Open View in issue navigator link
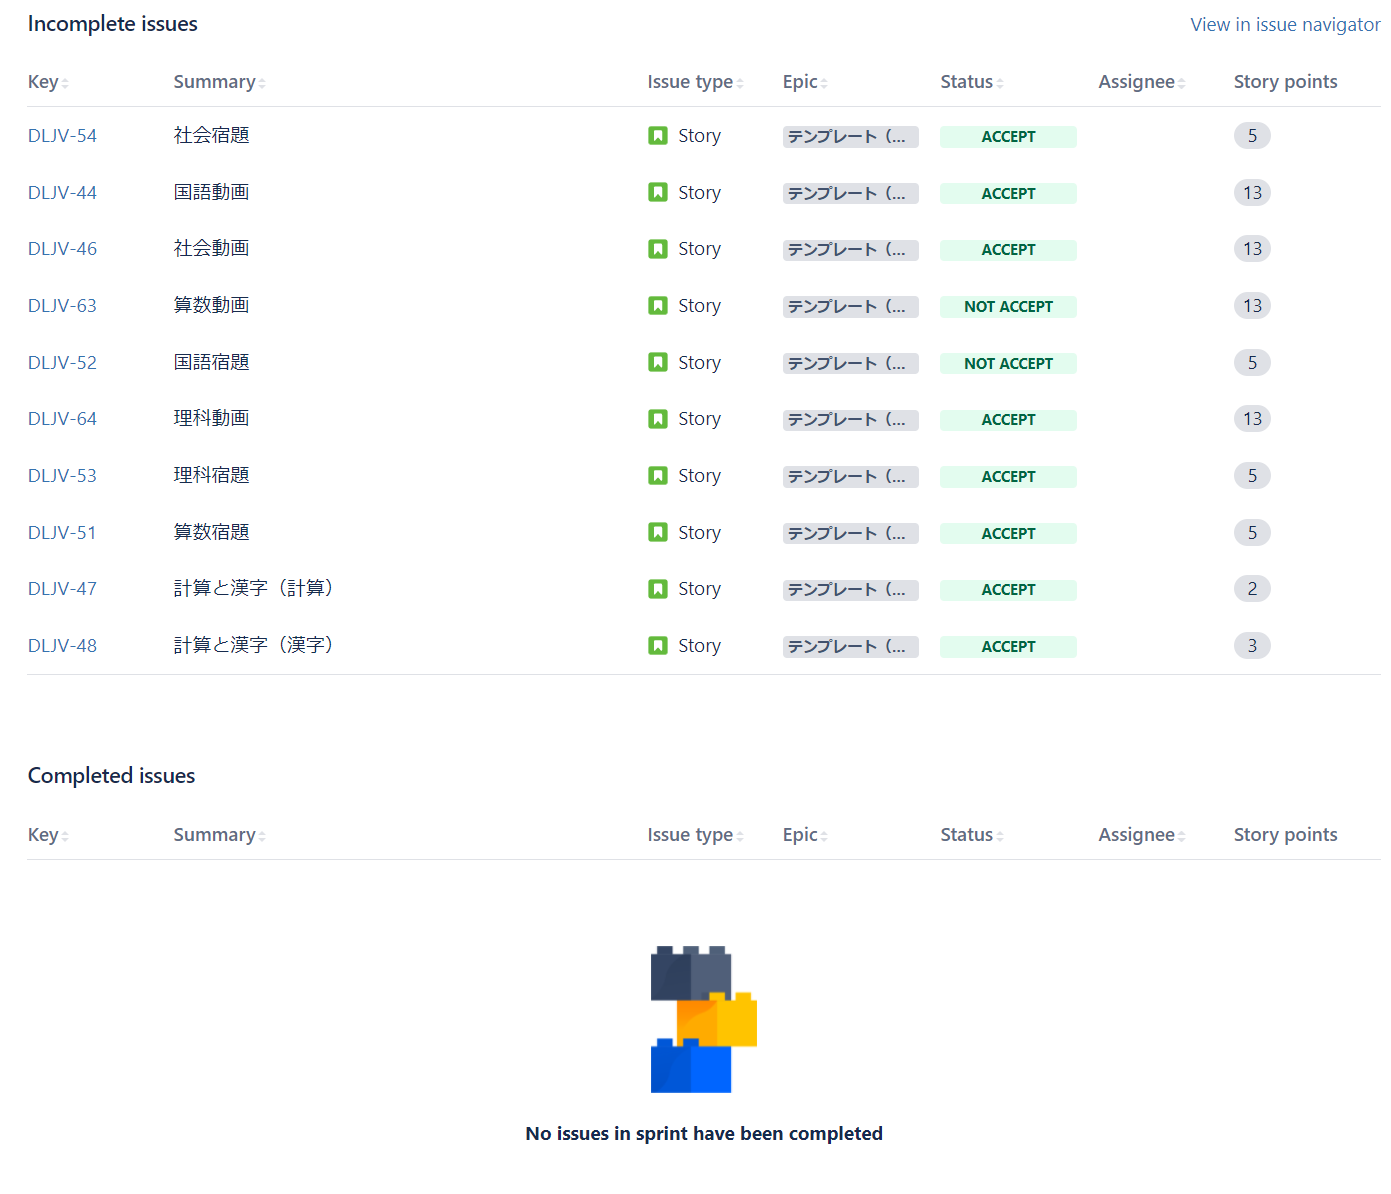Viewport: 1391px width, 1194px height. 1285,25
